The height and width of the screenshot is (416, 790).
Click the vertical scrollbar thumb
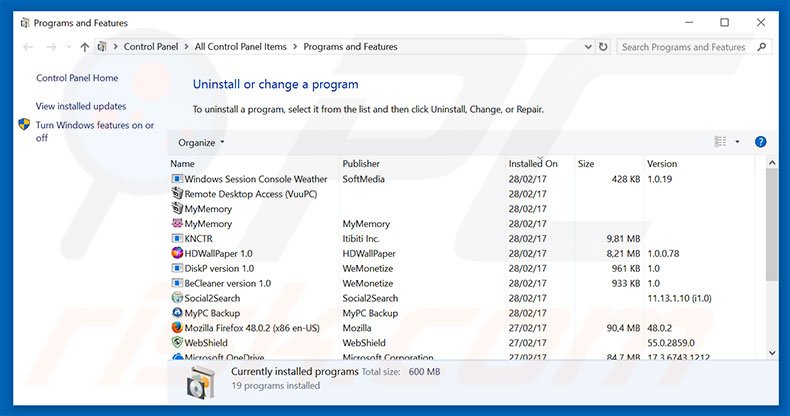coord(772,225)
